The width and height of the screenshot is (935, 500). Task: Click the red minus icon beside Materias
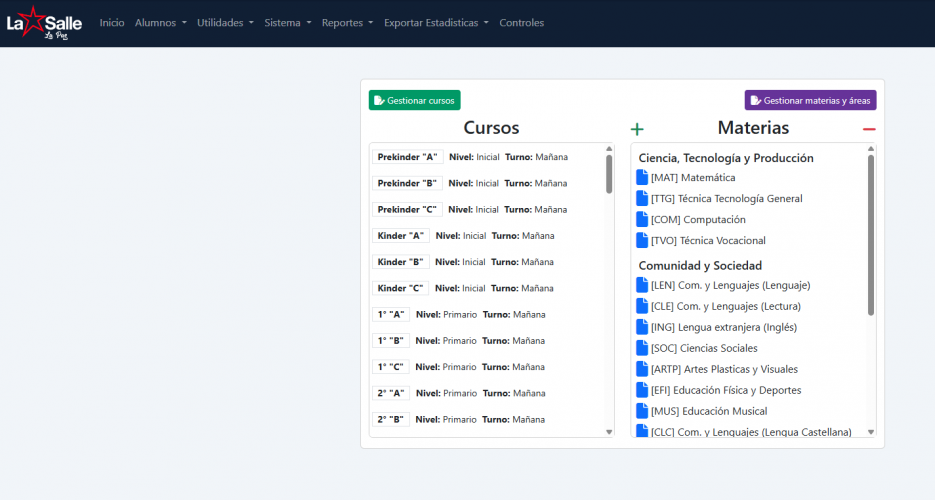click(x=869, y=129)
